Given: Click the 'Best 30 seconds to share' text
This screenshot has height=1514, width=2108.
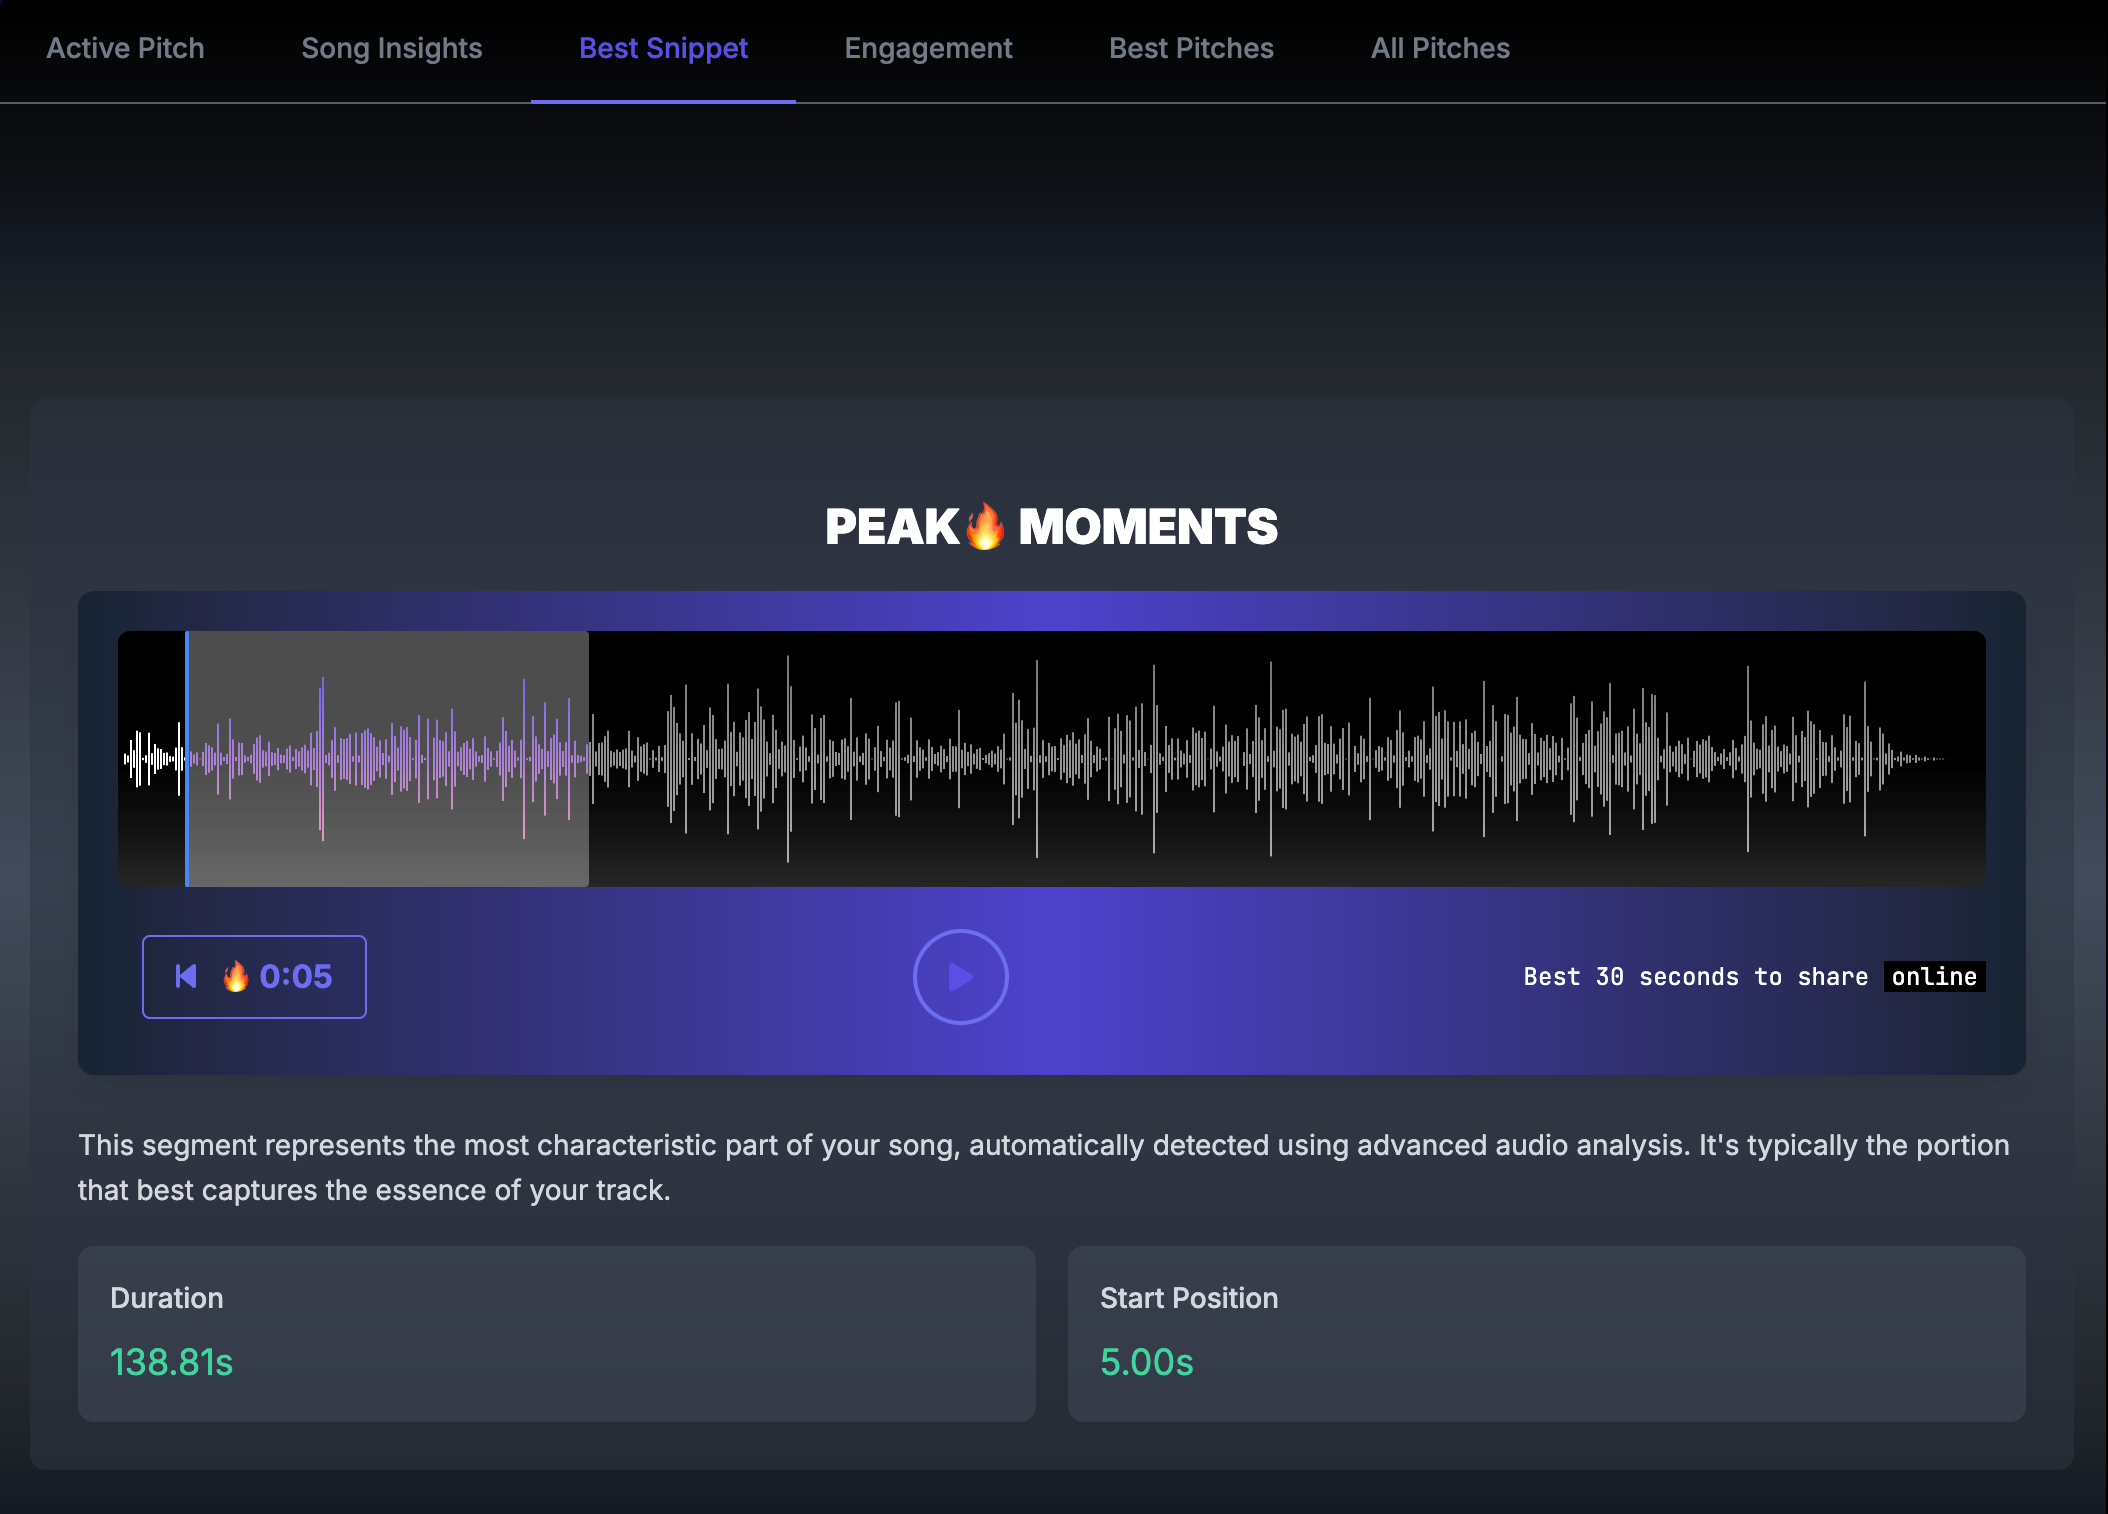Looking at the screenshot, I should pos(1695,976).
